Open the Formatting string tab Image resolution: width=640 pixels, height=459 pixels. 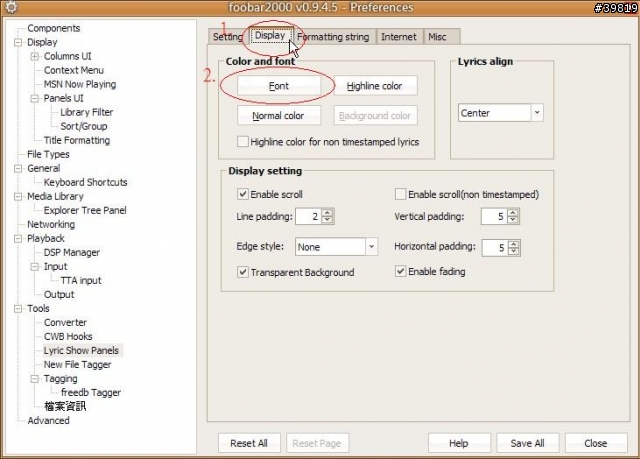coord(333,37)
